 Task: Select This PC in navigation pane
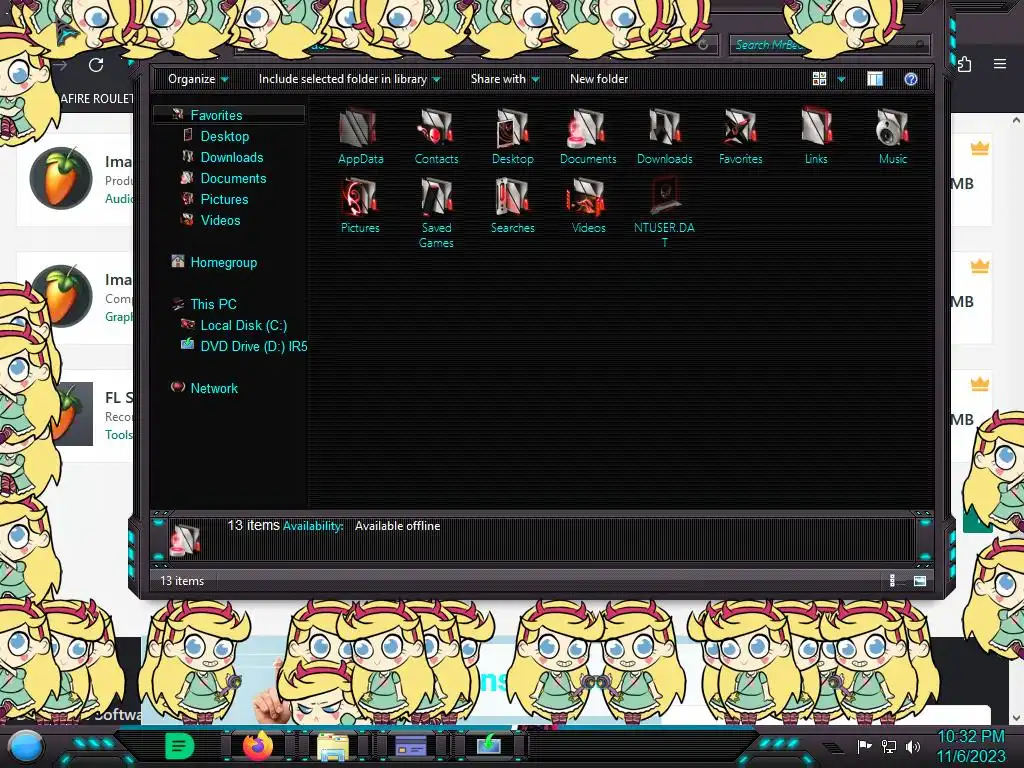click(213, 304)
